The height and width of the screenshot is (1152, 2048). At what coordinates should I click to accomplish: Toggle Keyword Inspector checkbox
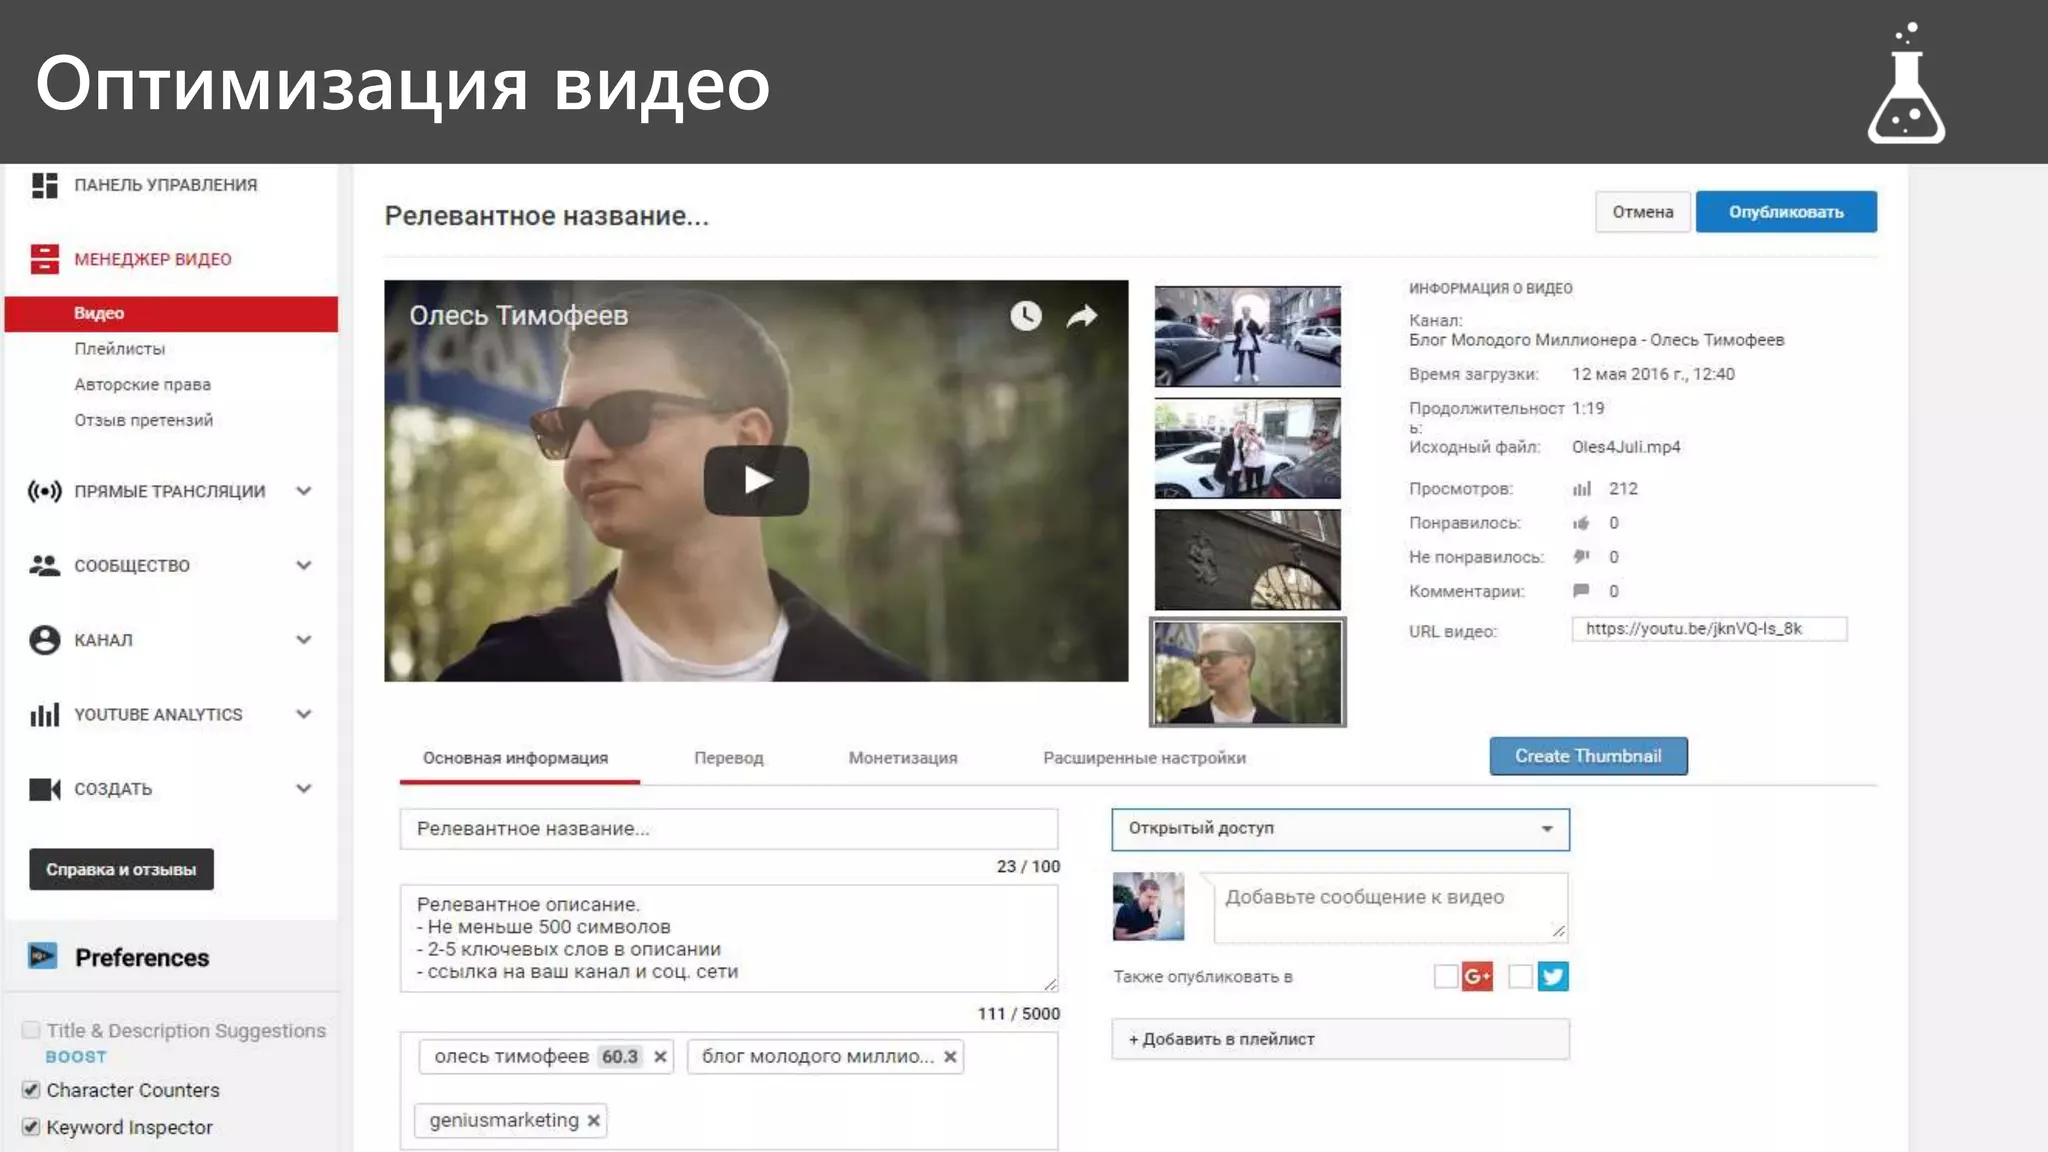(x=31, y=1127)
